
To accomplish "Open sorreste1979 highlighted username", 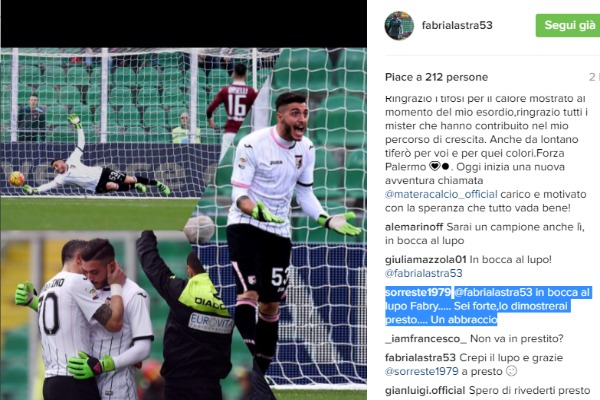I will click(418, 292).
